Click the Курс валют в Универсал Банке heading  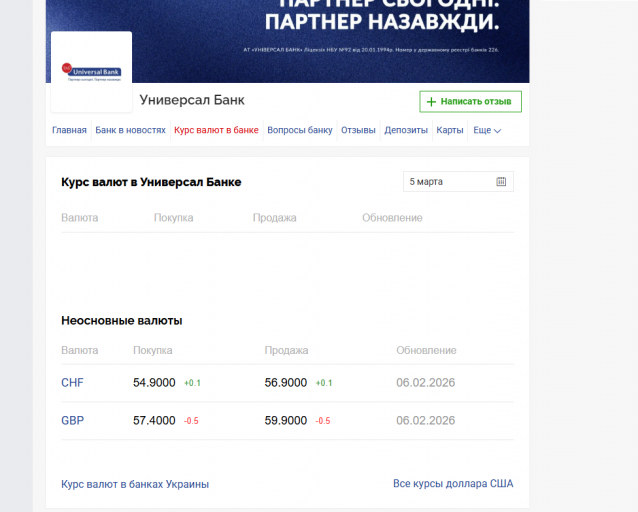[151, 182]
